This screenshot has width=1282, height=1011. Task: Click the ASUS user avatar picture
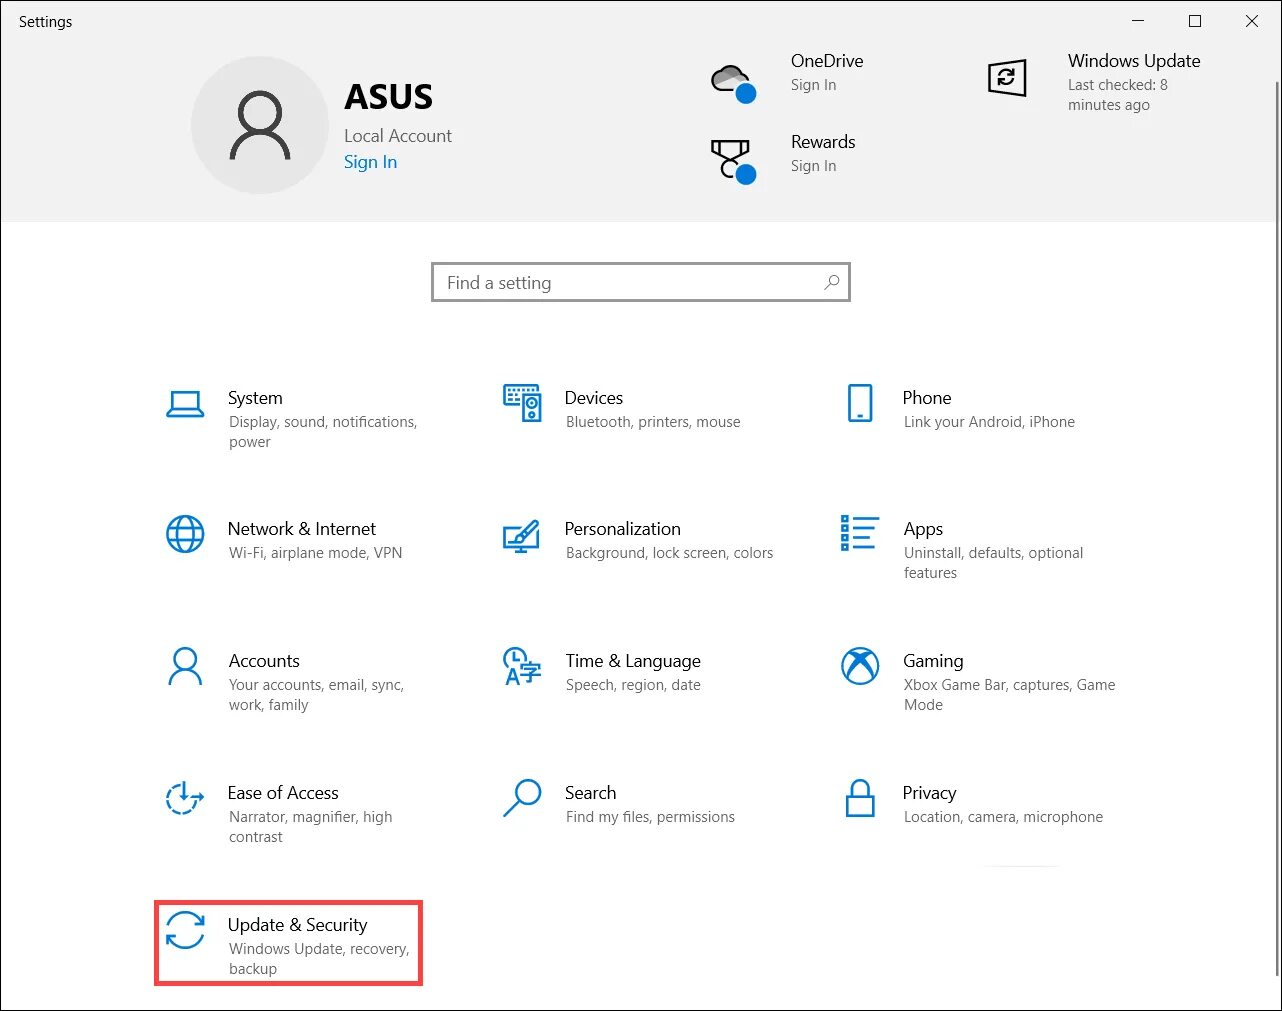260,125
